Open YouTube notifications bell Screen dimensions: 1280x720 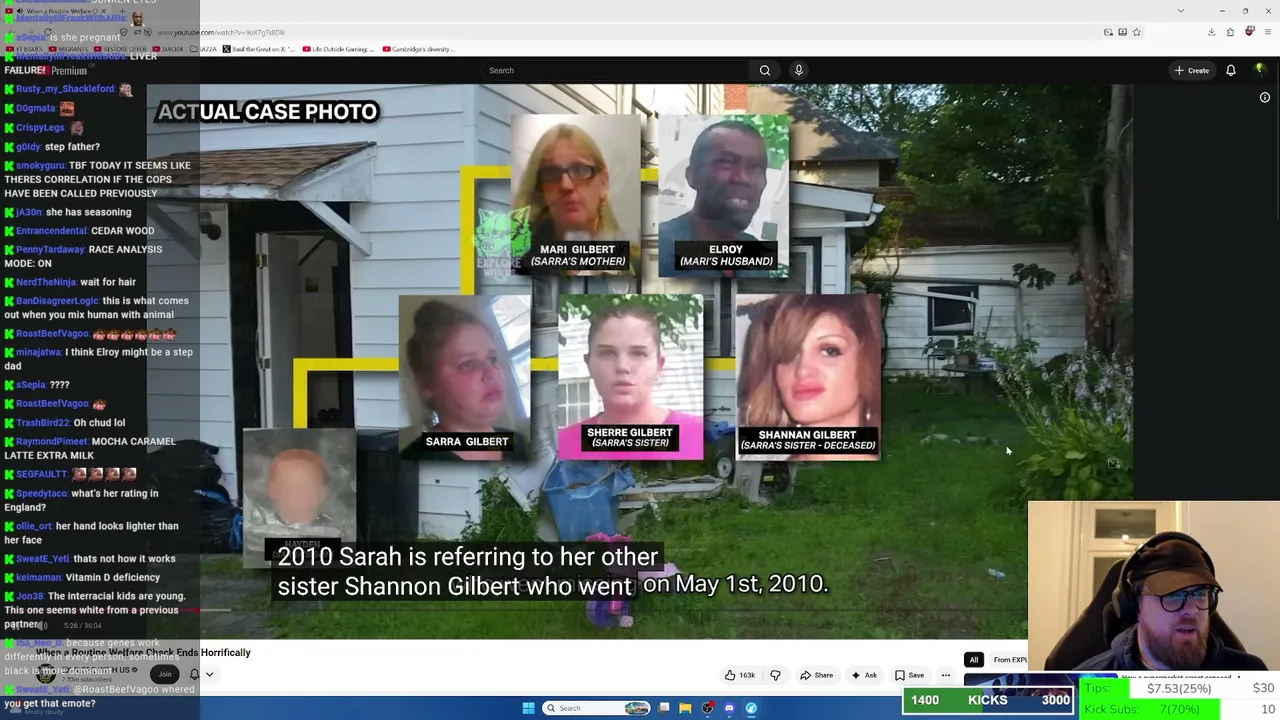[x=1231, y=70]
